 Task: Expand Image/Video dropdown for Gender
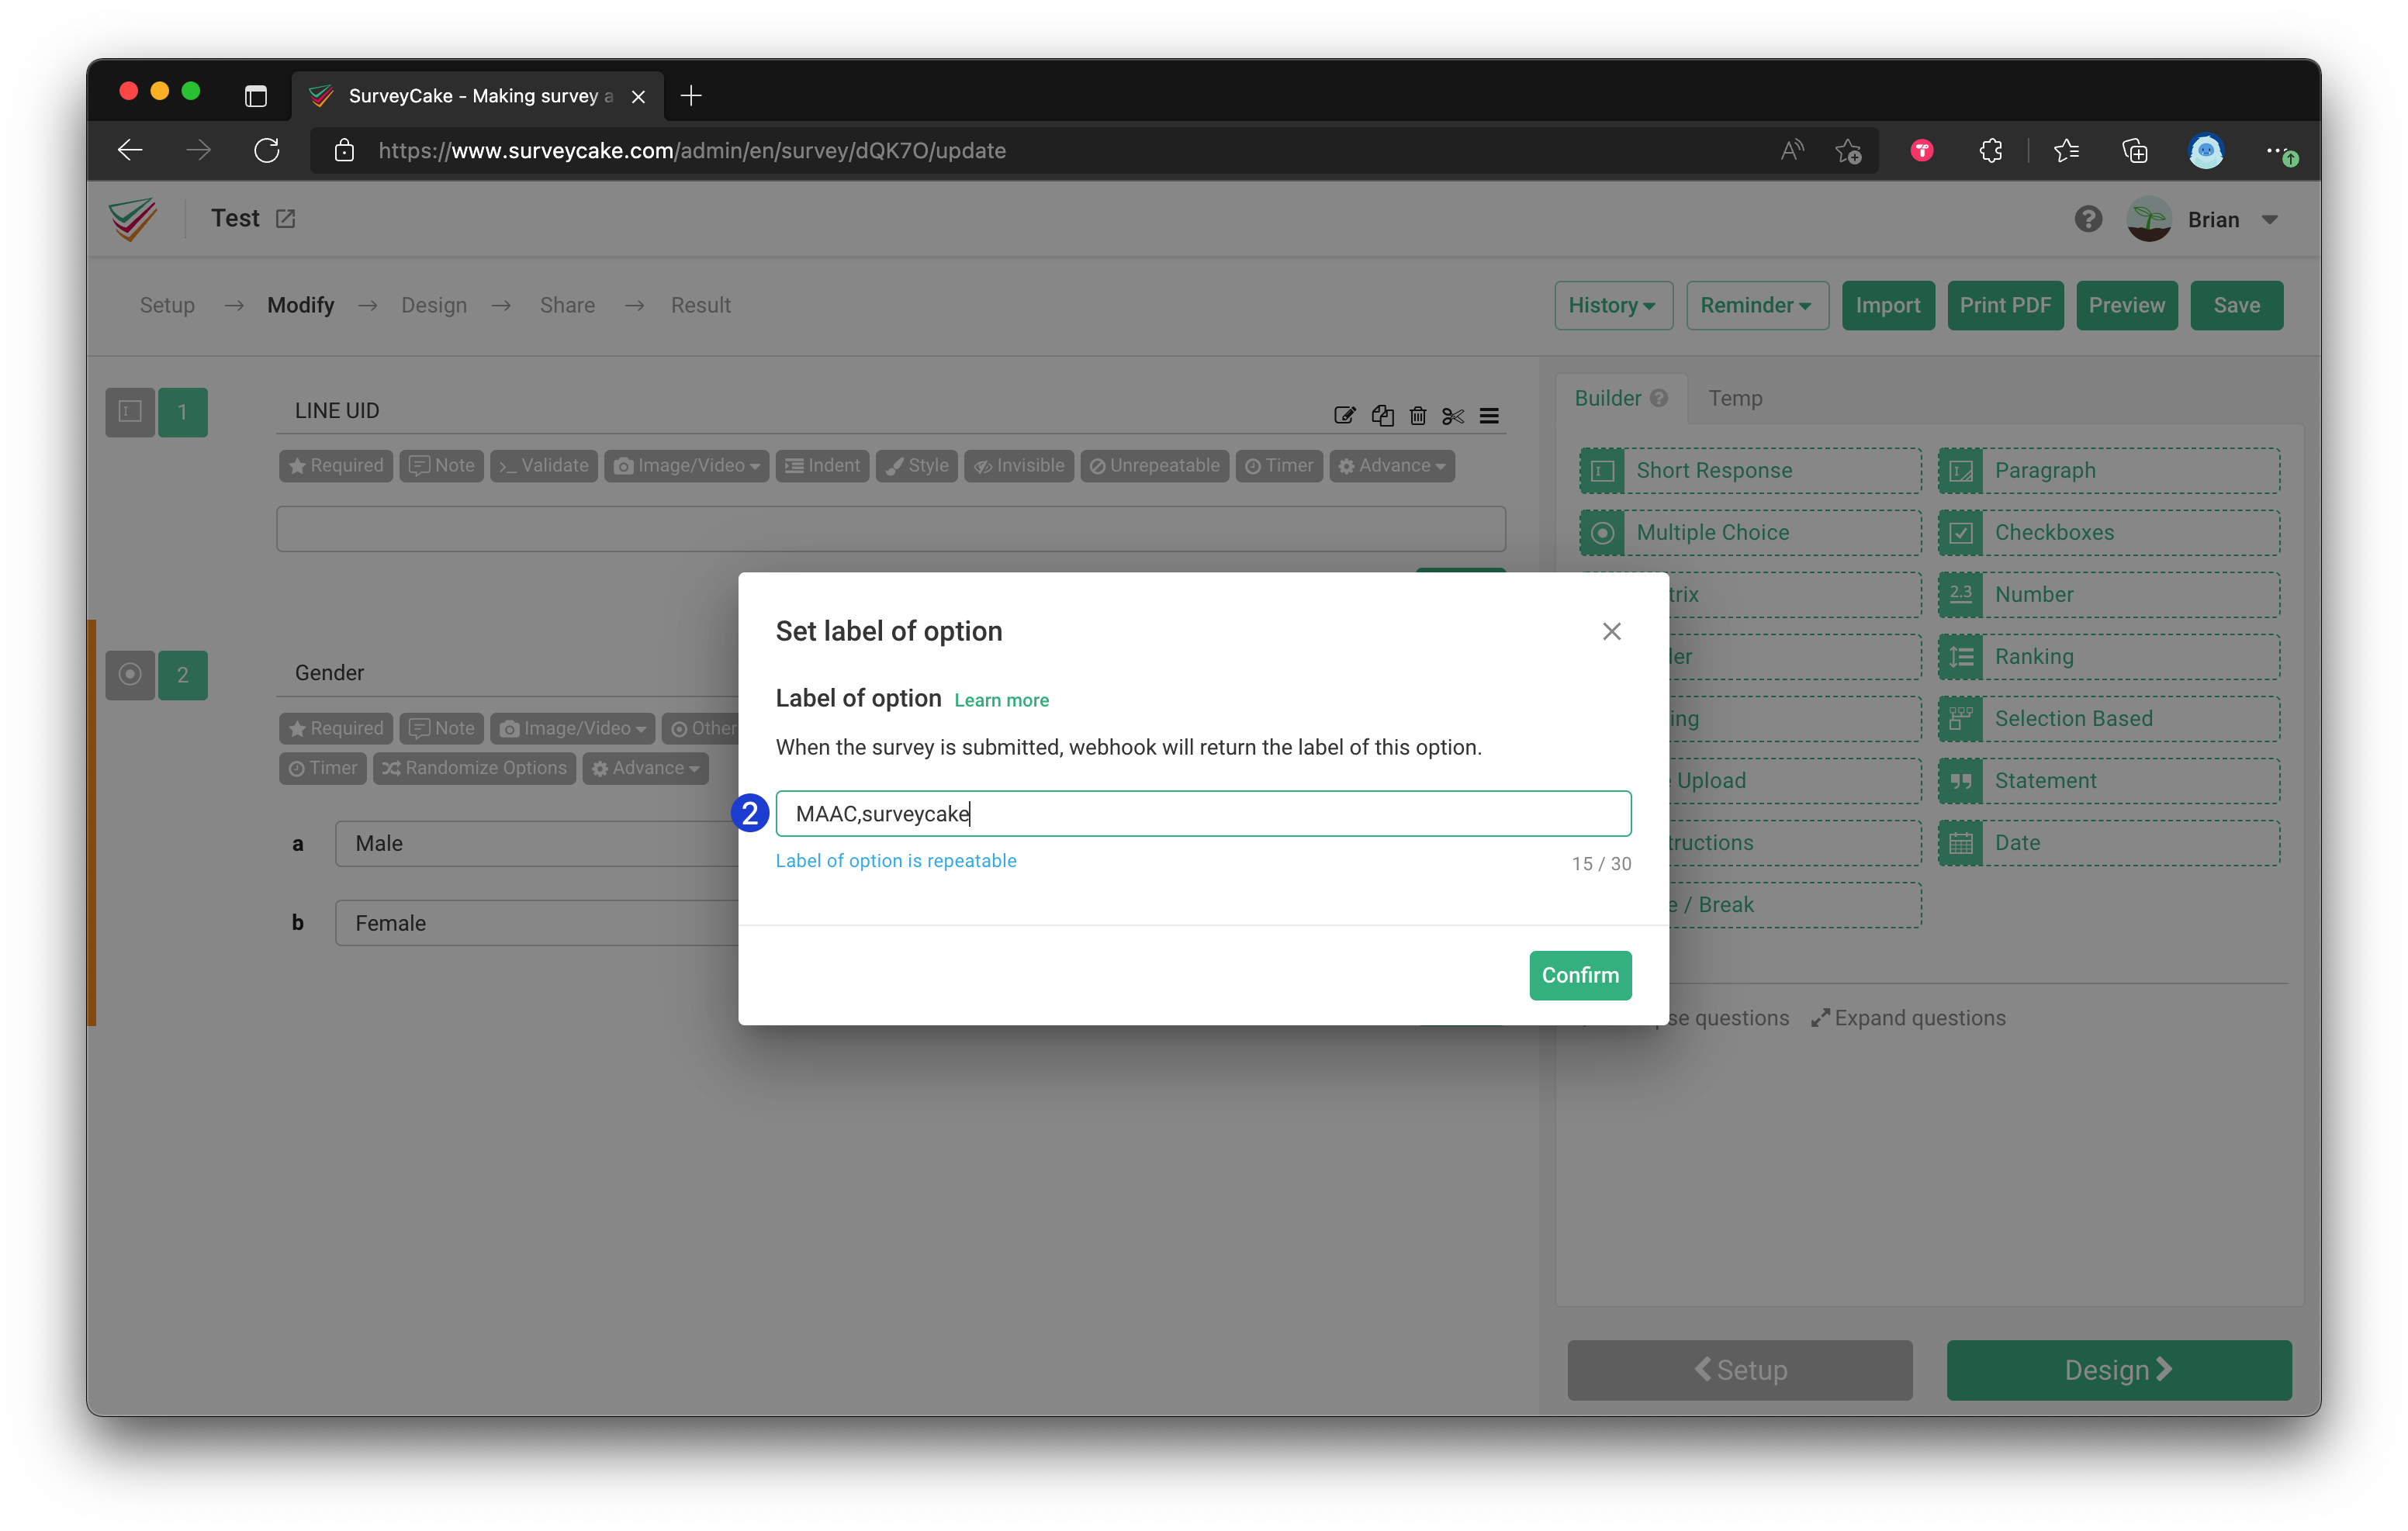(x=572, y=728)
